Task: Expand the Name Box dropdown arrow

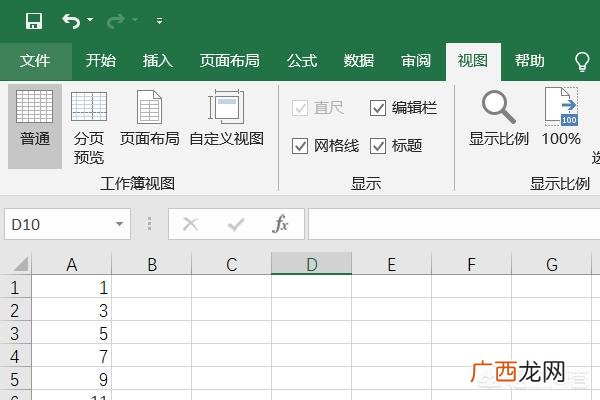Action: [120, 224]
